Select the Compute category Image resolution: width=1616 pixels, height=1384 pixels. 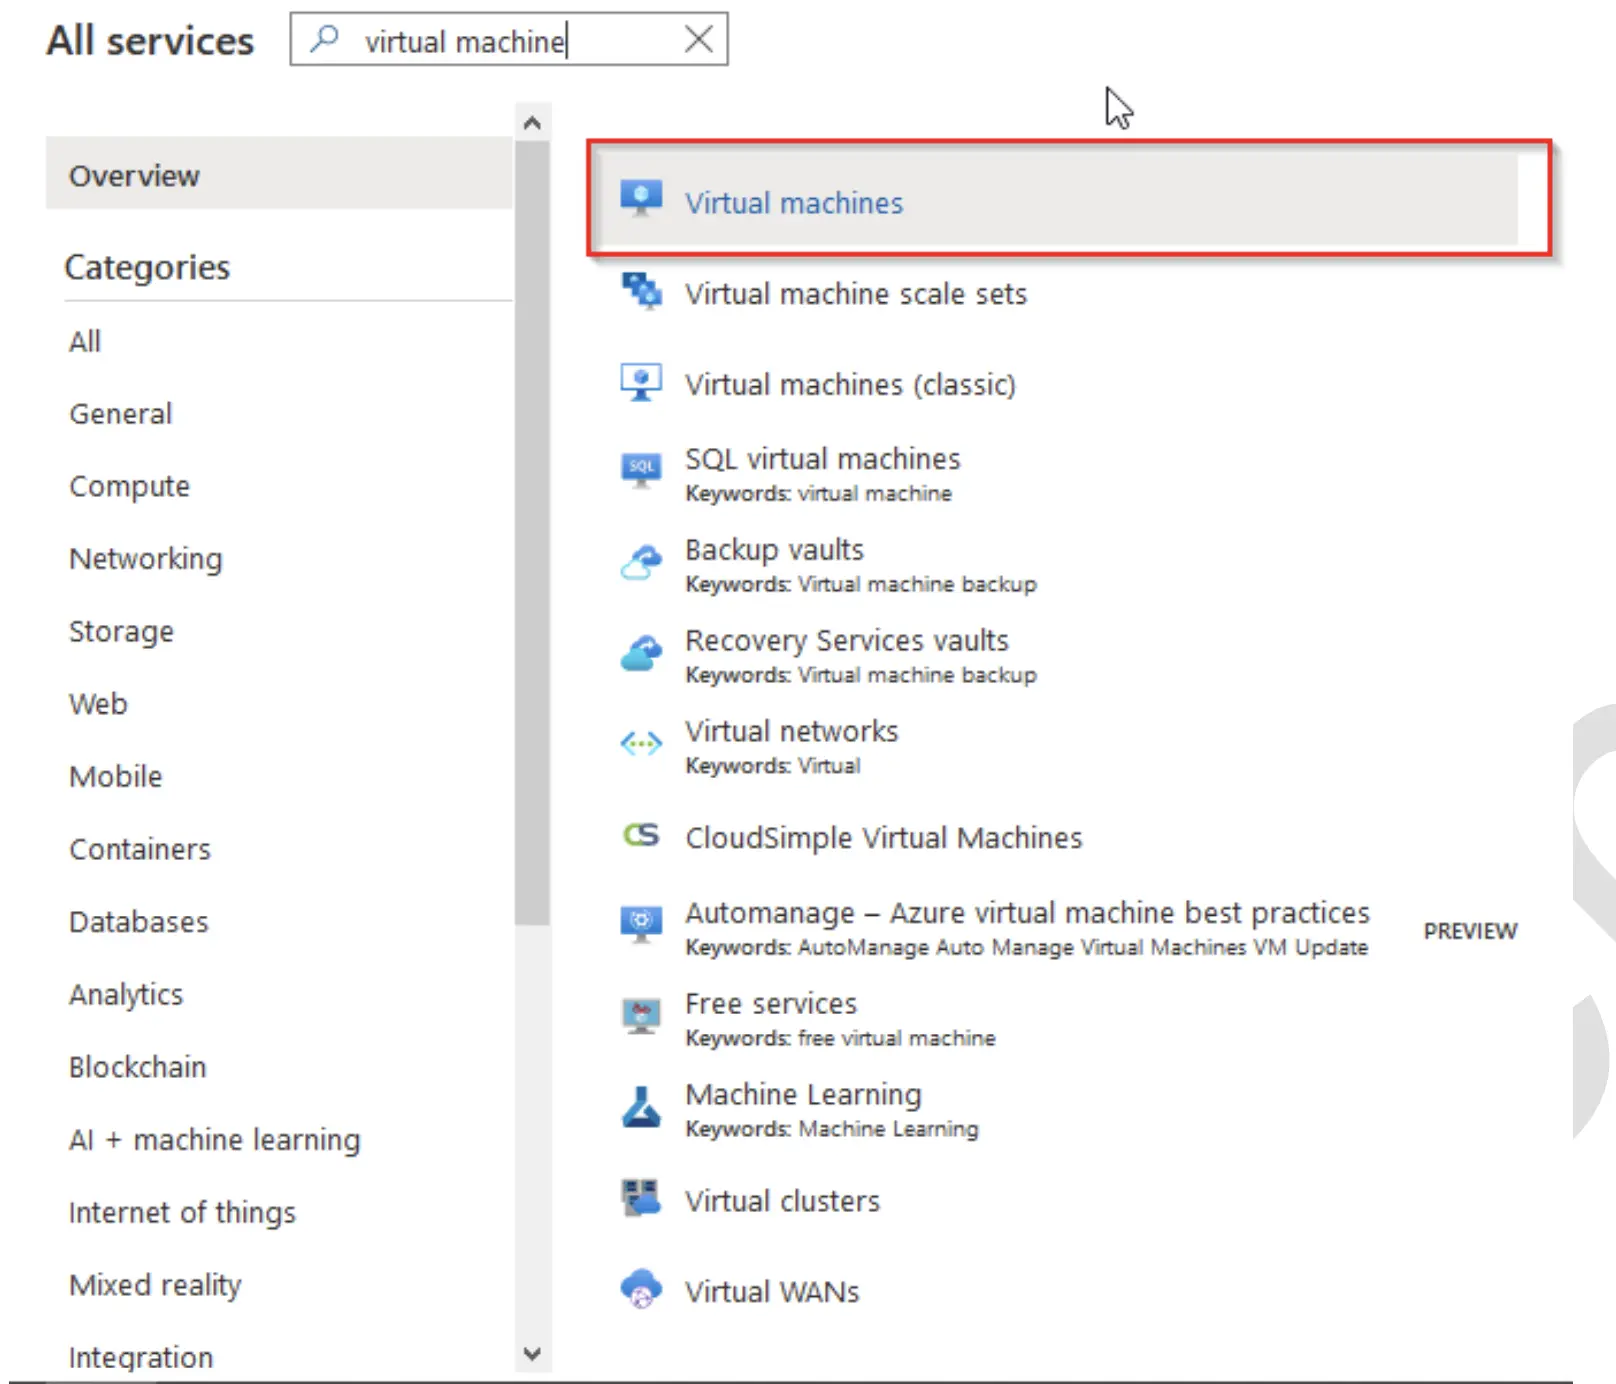[129, 486]
